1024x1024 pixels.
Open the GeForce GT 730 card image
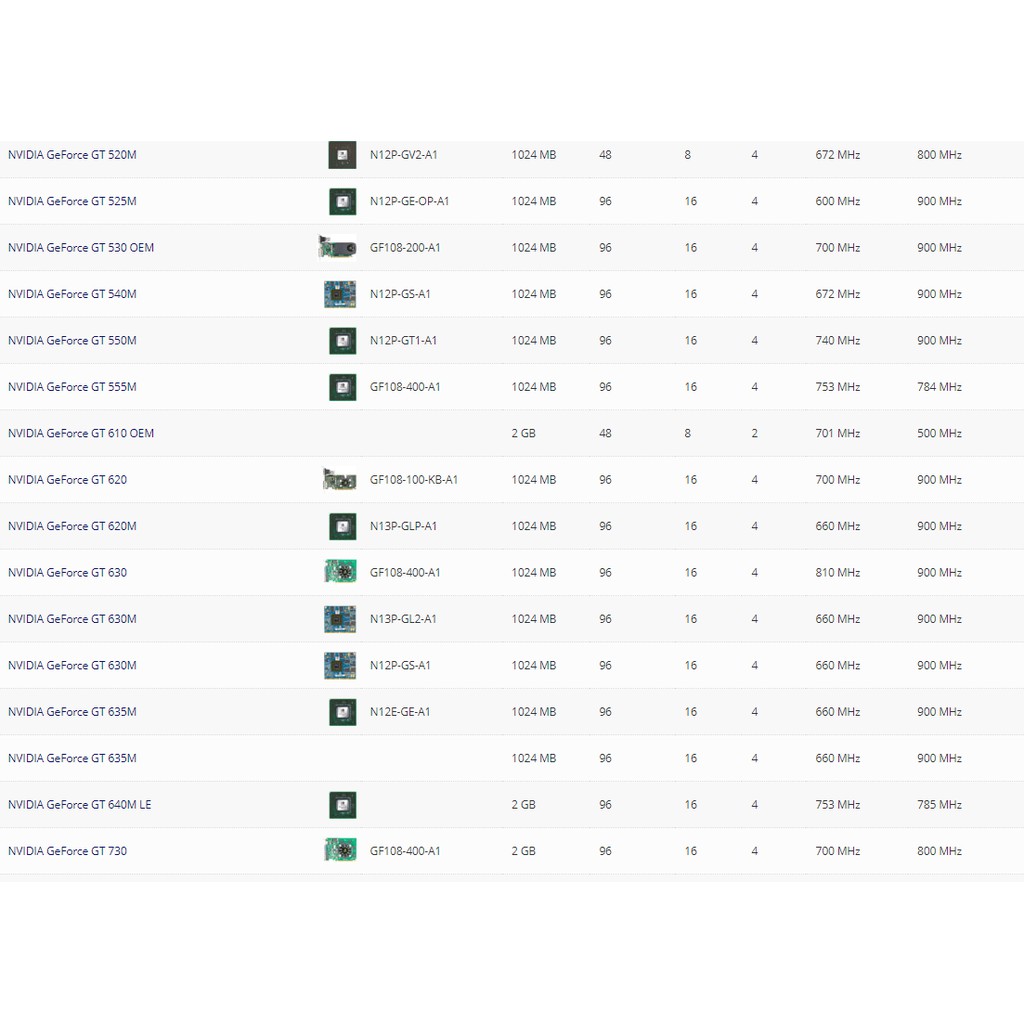pos(340,851)
